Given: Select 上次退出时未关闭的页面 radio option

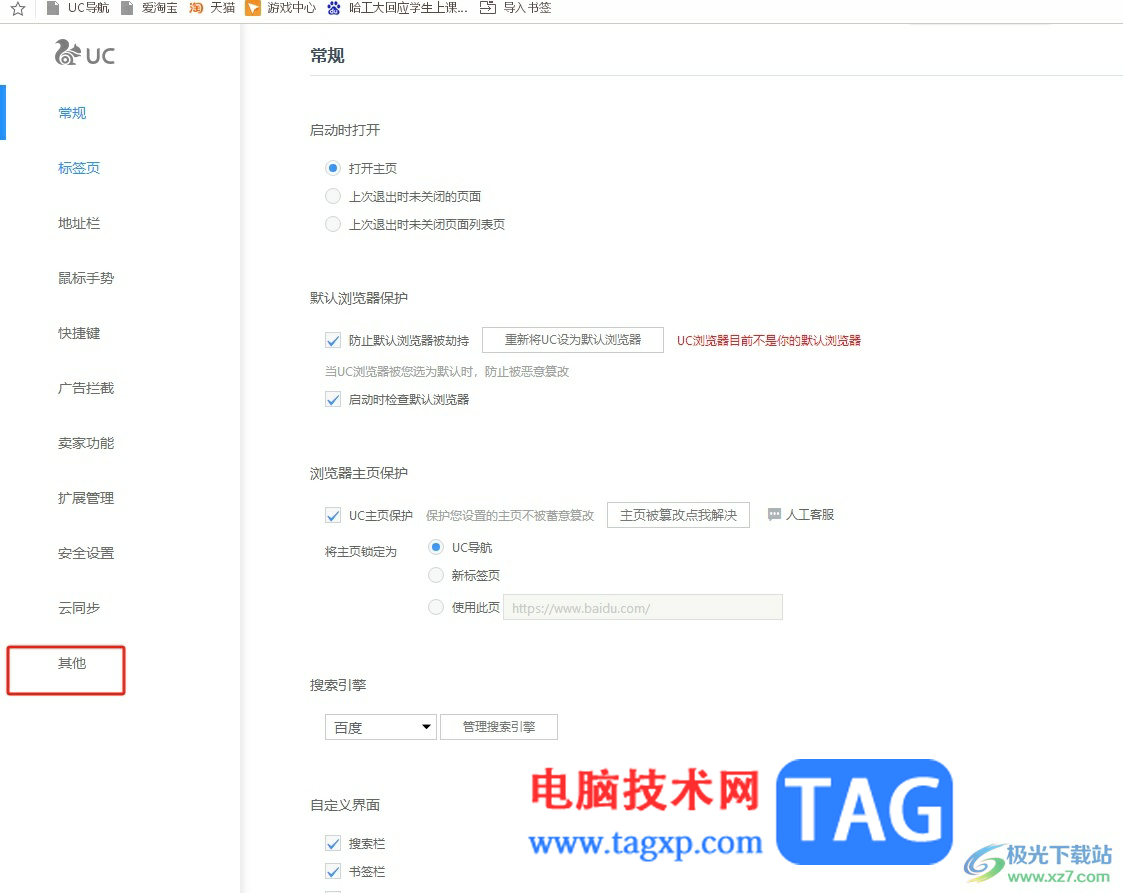Looking at the screenshot, I should click(333, 196).
